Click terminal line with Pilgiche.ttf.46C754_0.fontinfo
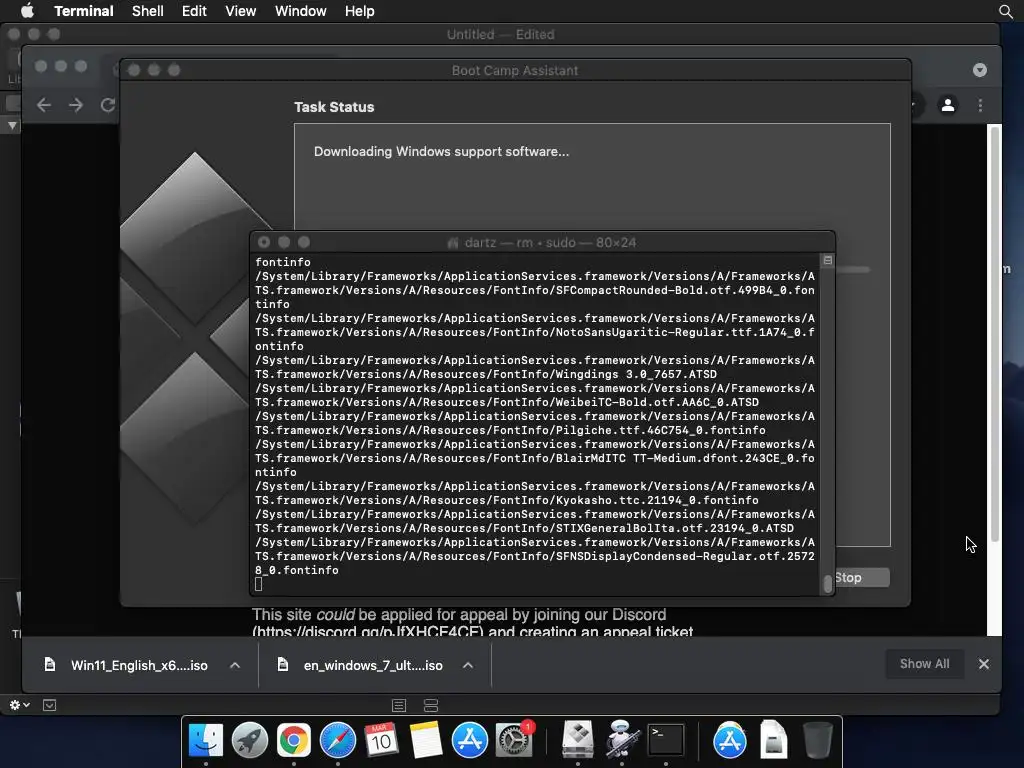 click(x=510, y=430)
